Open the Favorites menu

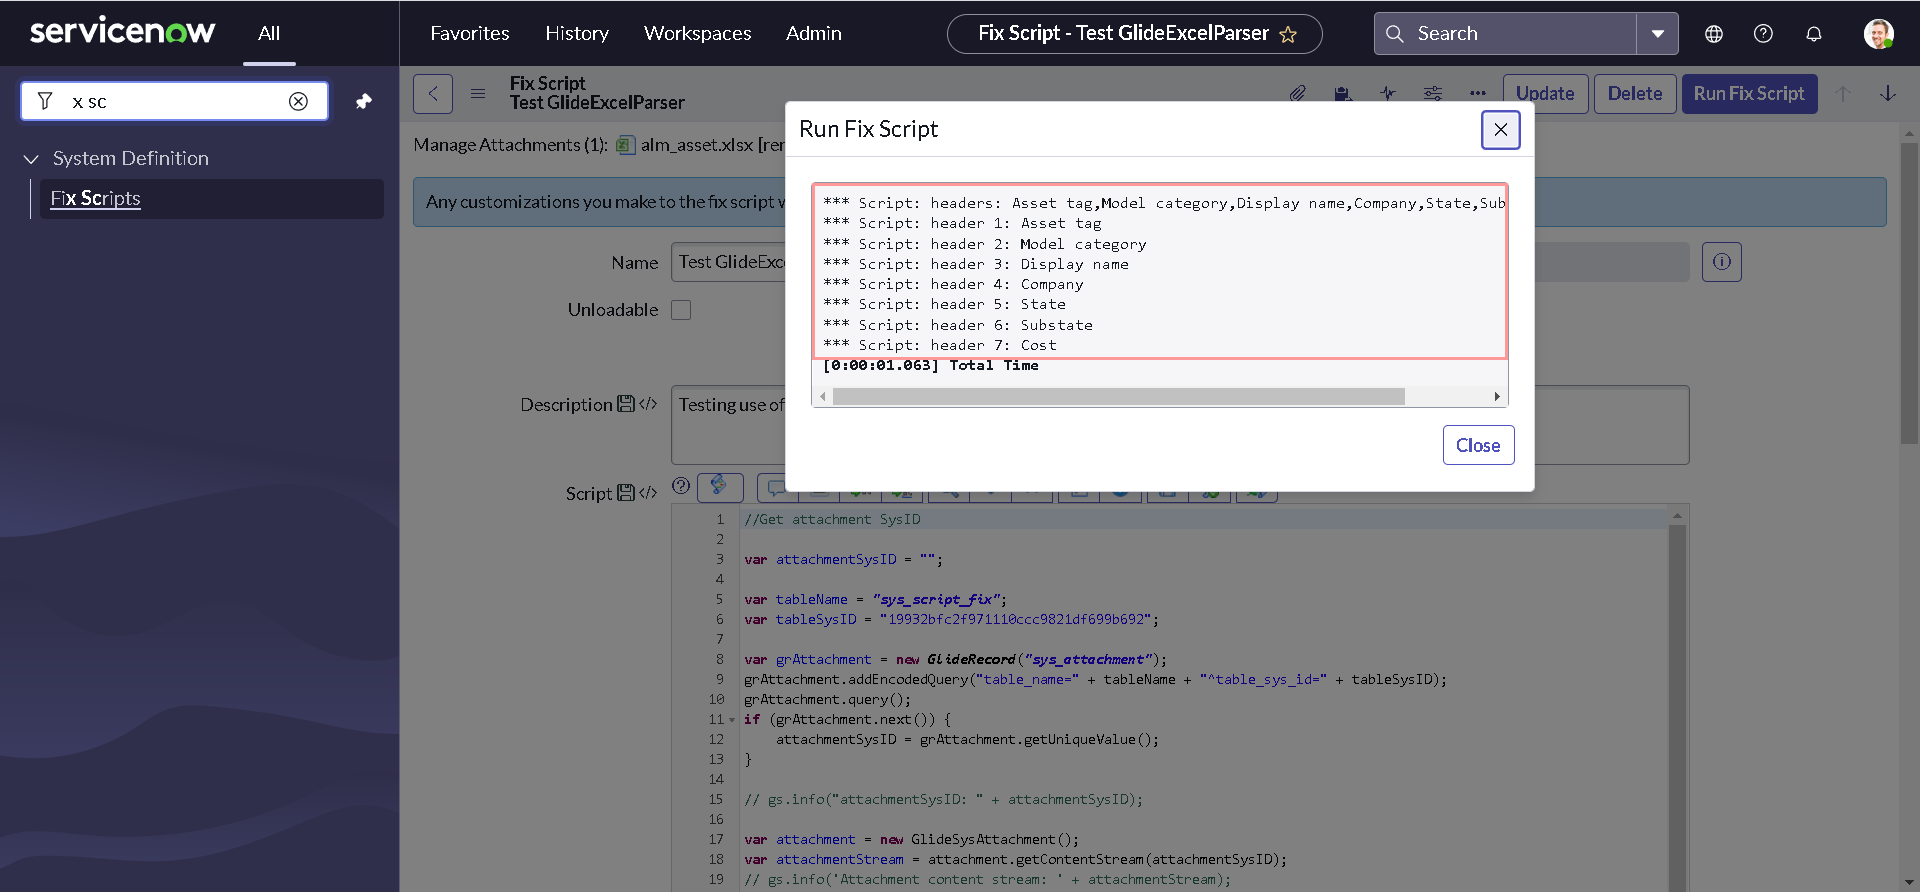click(470, 34)
